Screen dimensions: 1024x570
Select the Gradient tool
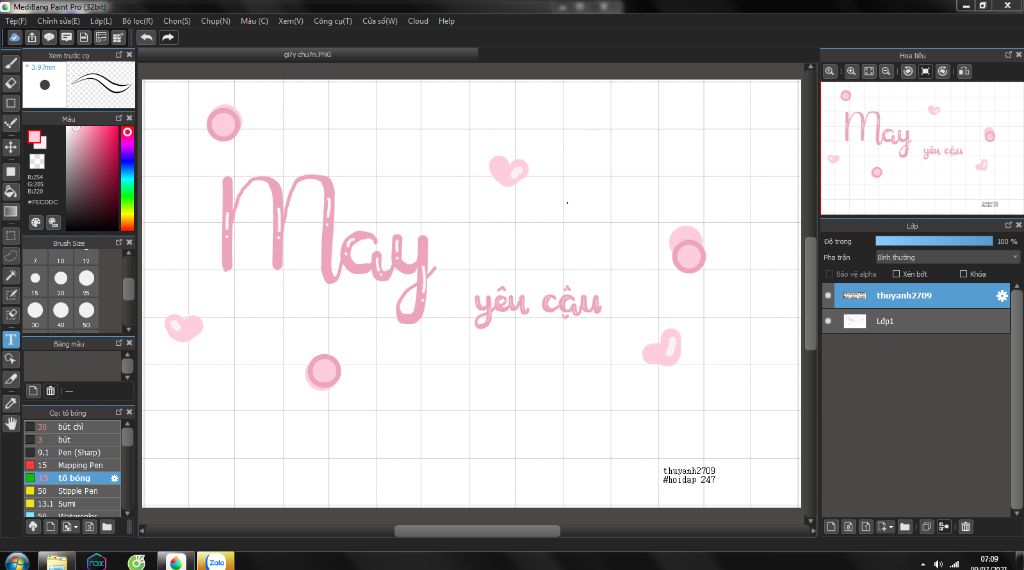(x=10, y=212)
